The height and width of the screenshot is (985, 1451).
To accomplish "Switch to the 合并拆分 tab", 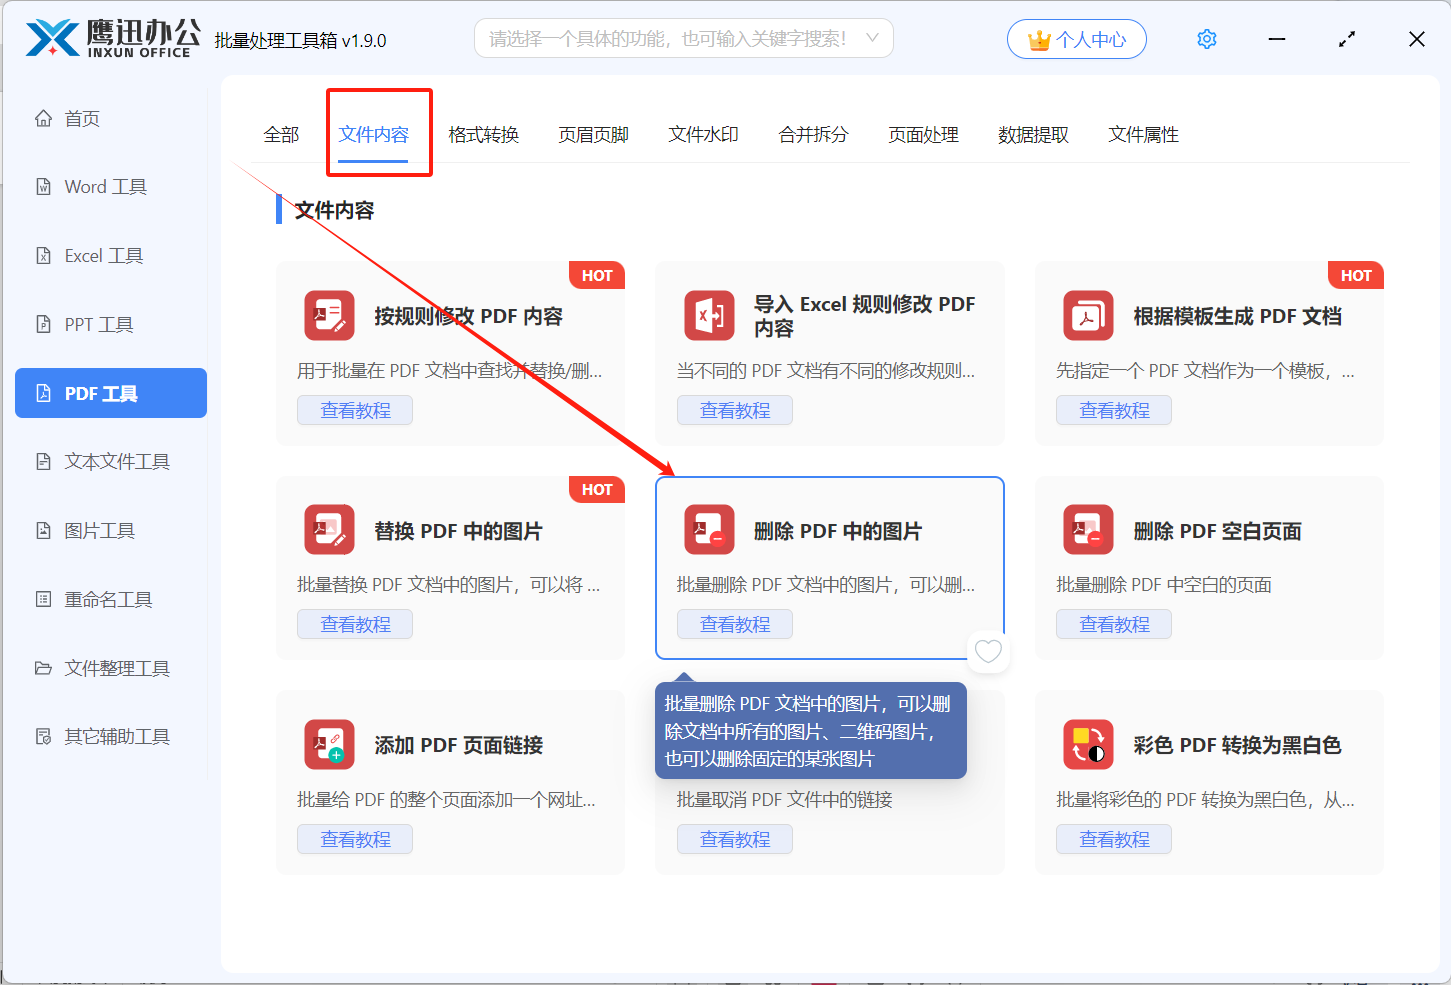I will click(x=813, y=134).
